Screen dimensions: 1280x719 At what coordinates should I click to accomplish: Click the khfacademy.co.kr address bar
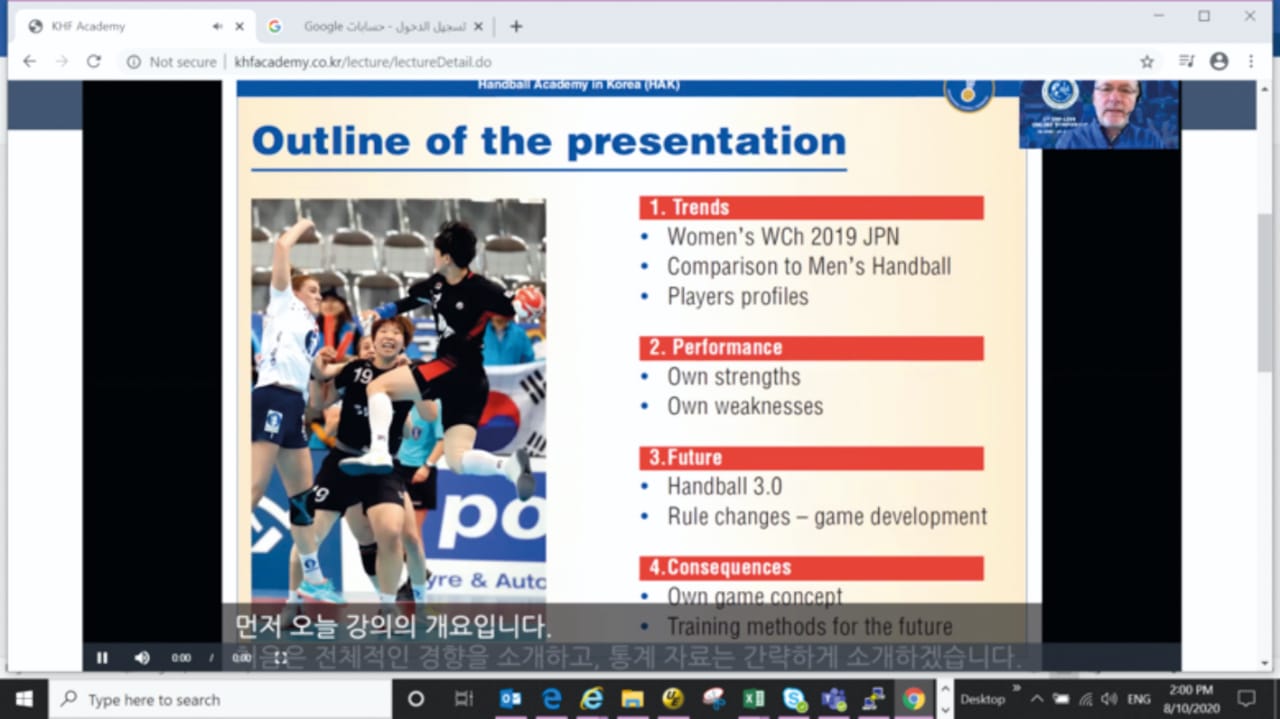[x=363, y=62]
